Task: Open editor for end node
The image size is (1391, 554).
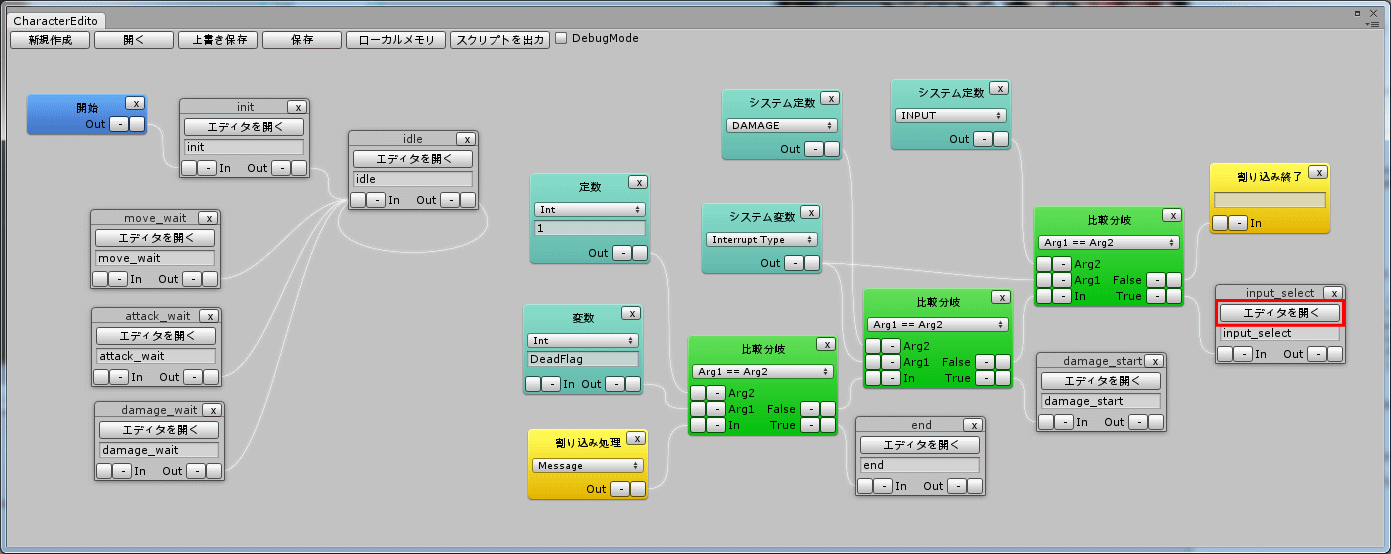Action: pyautogui.click(x=920, y=445)
